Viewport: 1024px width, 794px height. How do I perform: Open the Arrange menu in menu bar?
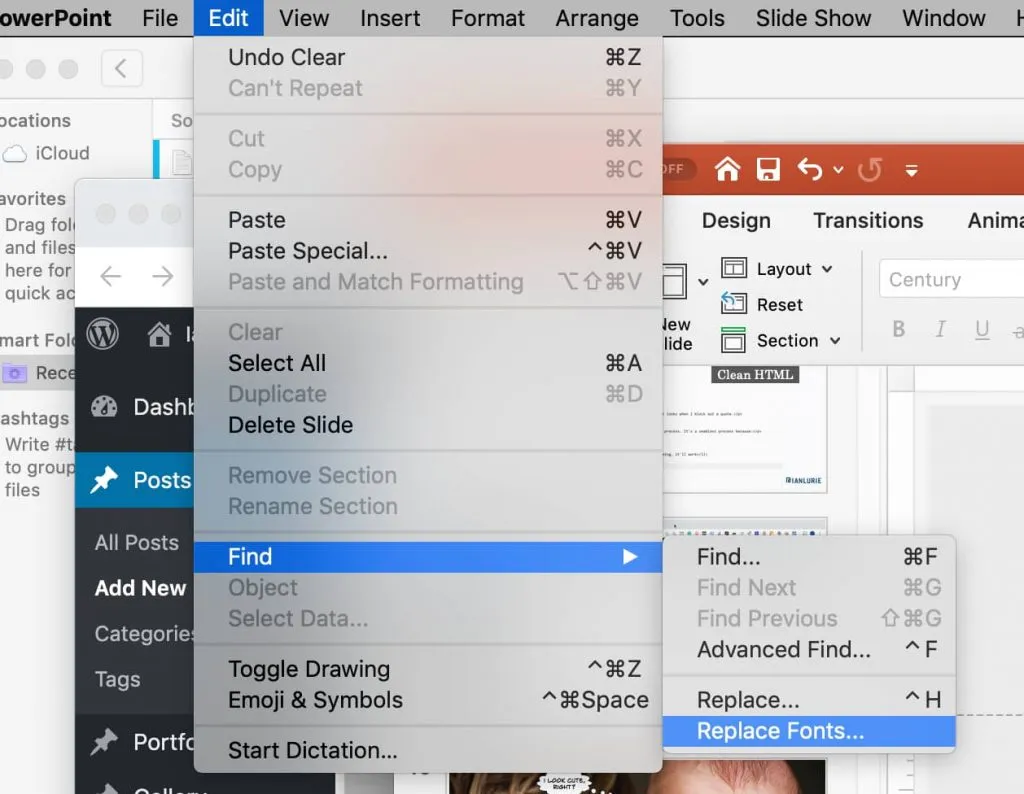(597, 18)
